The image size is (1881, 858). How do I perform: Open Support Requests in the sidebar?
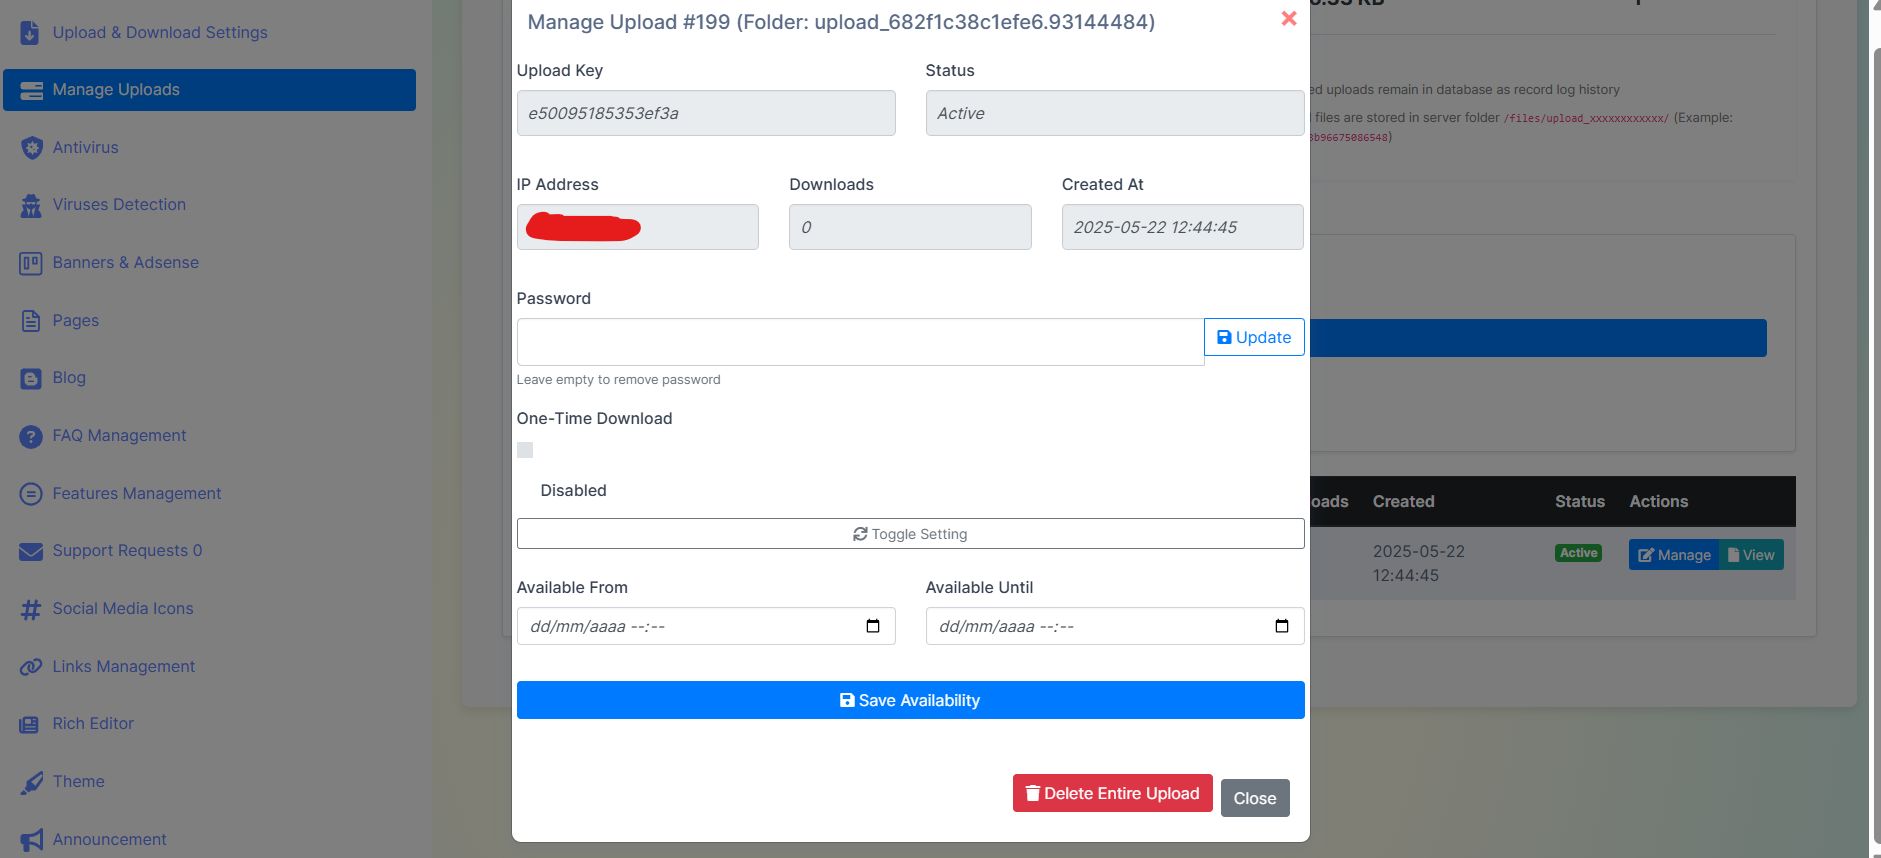pos(127,551)
